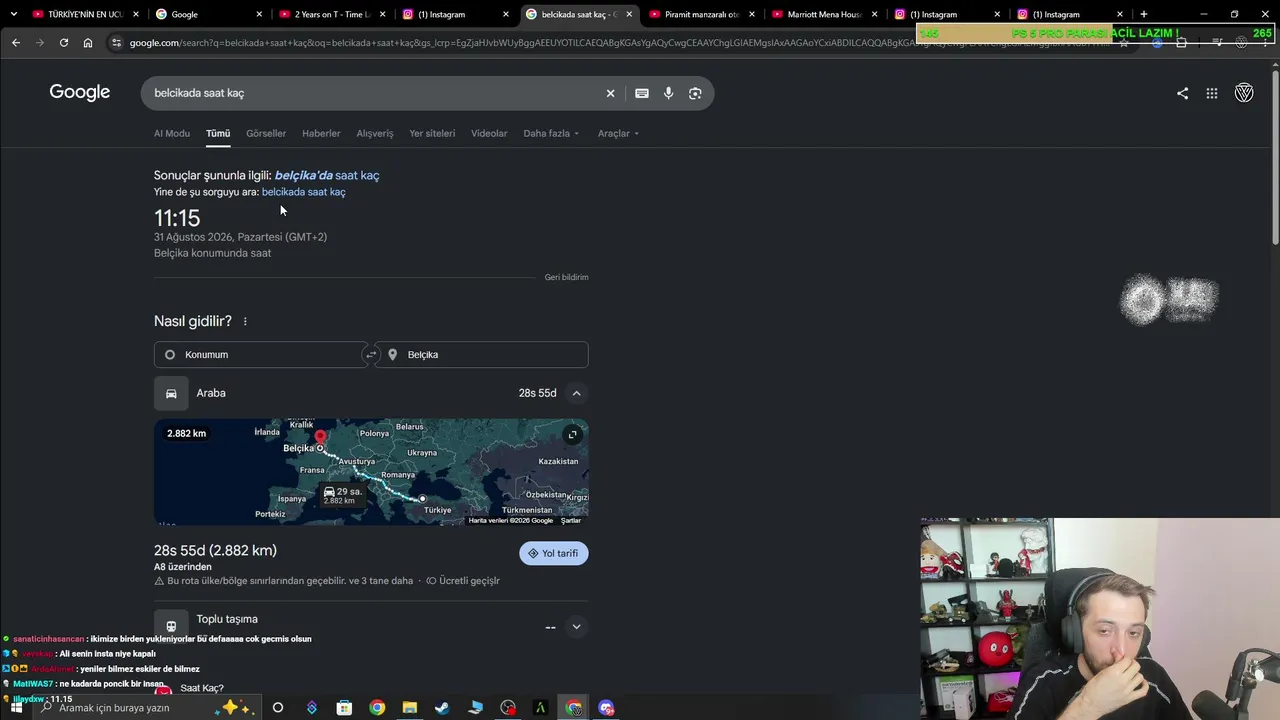This screenshot has height=720, width=1280.
Task: Share the results using the share icon
Action: point(1182,93)
